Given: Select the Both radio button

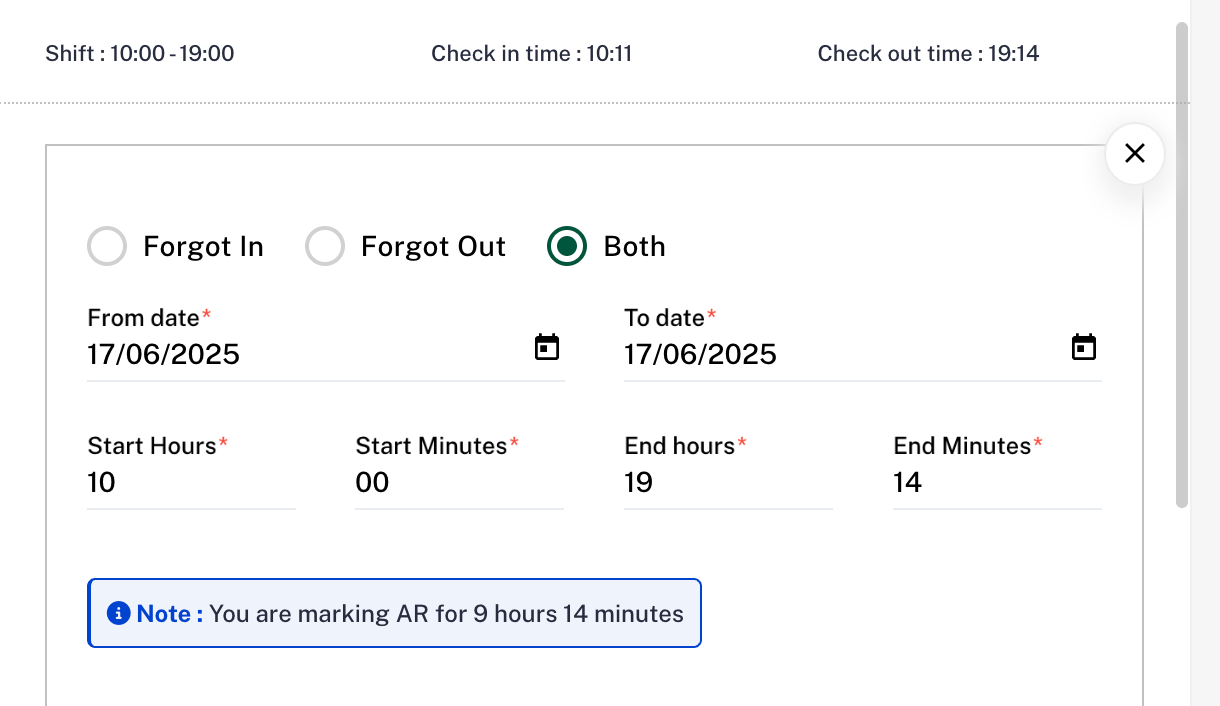Looking at the screenshot, I should (567, 246).
